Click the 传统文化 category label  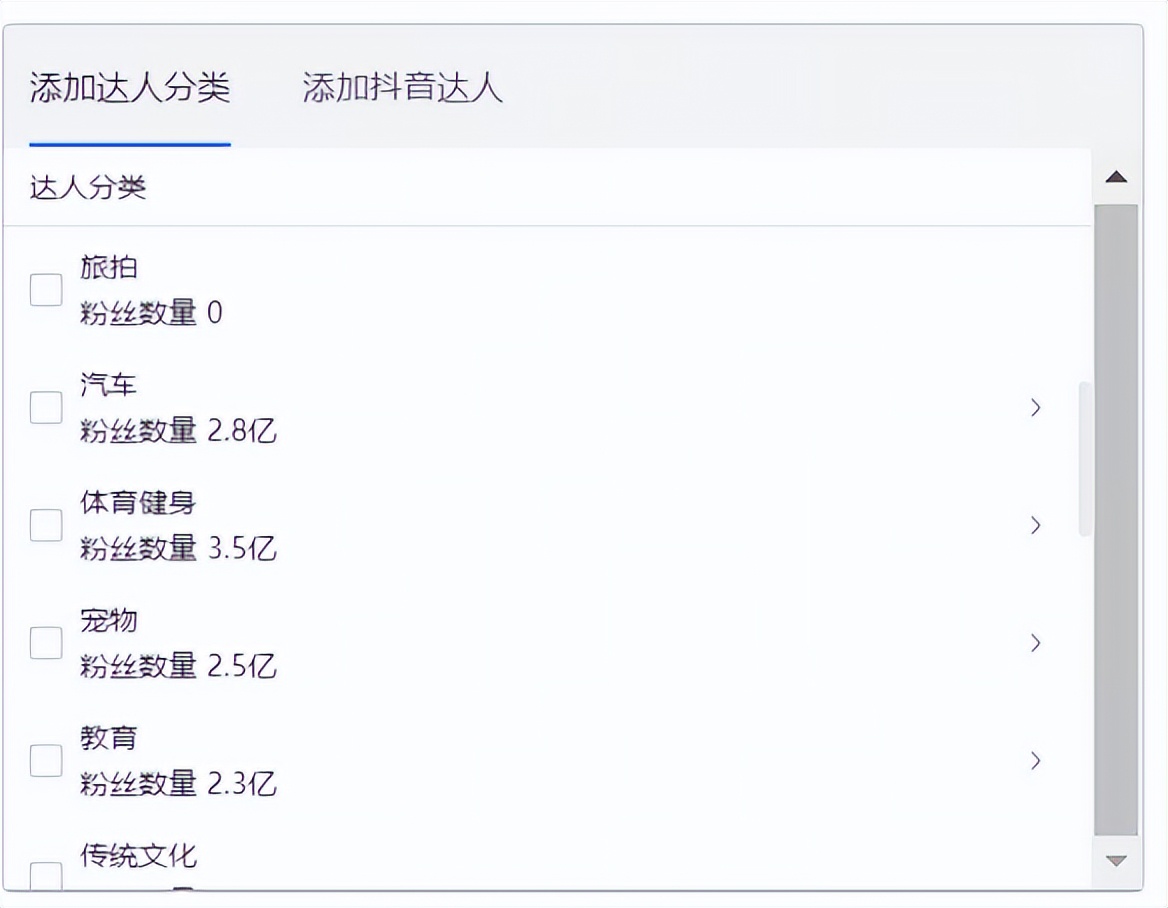(138, 856)
